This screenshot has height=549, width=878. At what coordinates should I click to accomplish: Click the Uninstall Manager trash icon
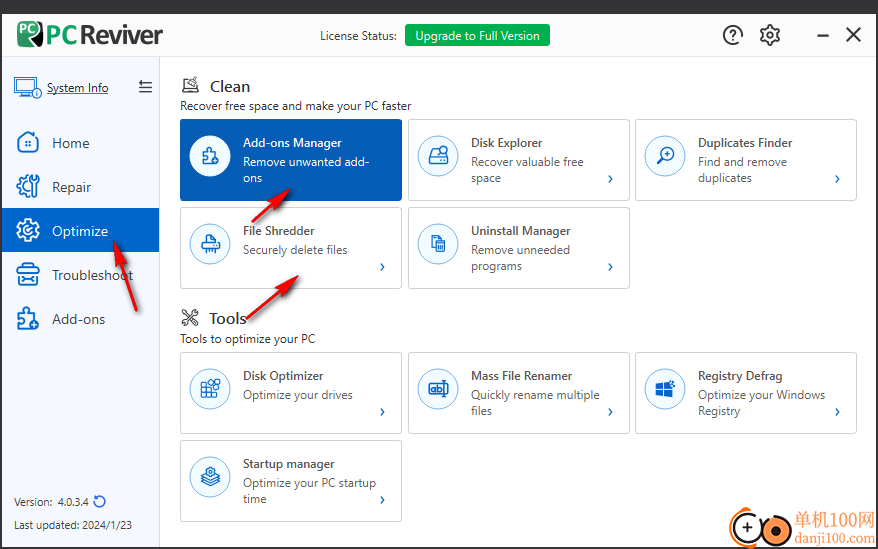(438, 244)
